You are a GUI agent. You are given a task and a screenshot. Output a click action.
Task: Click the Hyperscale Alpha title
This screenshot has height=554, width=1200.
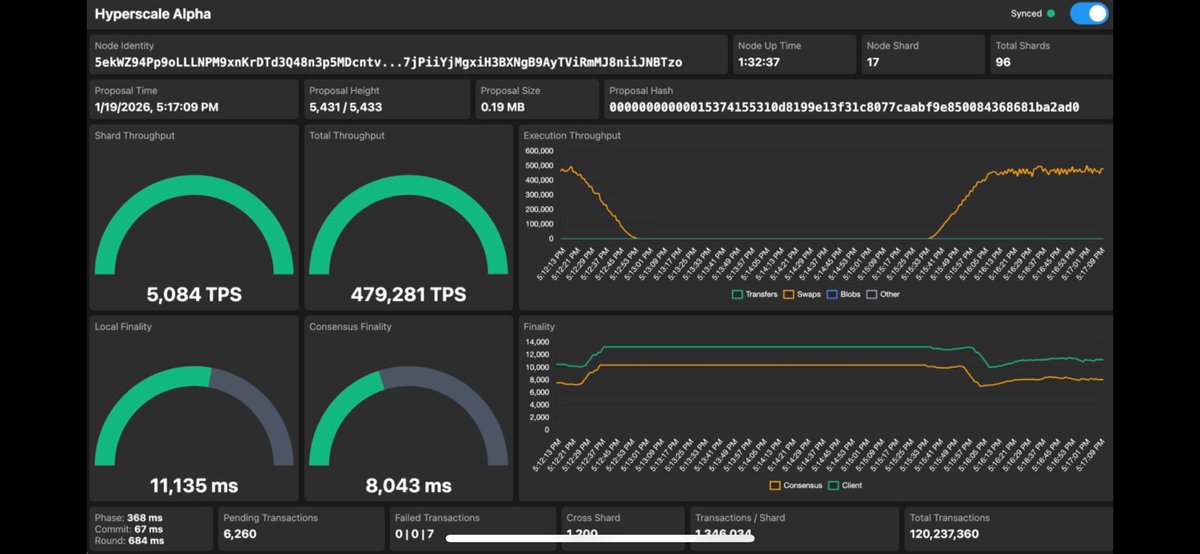point(153,14)
